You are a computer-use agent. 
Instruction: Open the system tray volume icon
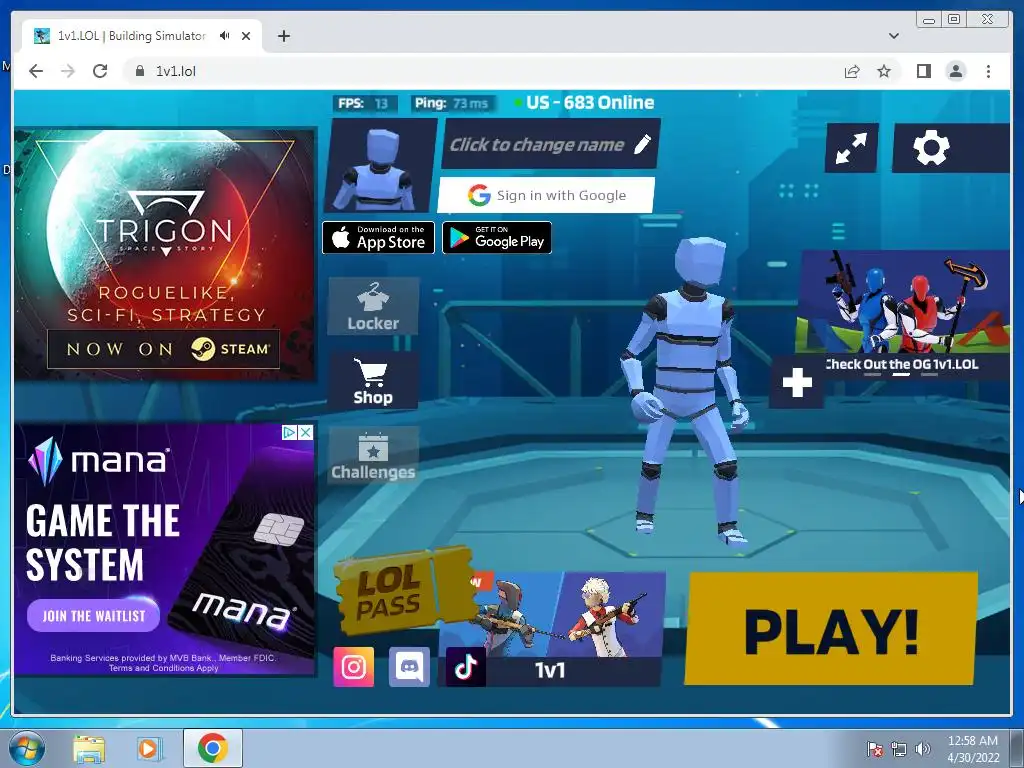(x=923, y=749)
